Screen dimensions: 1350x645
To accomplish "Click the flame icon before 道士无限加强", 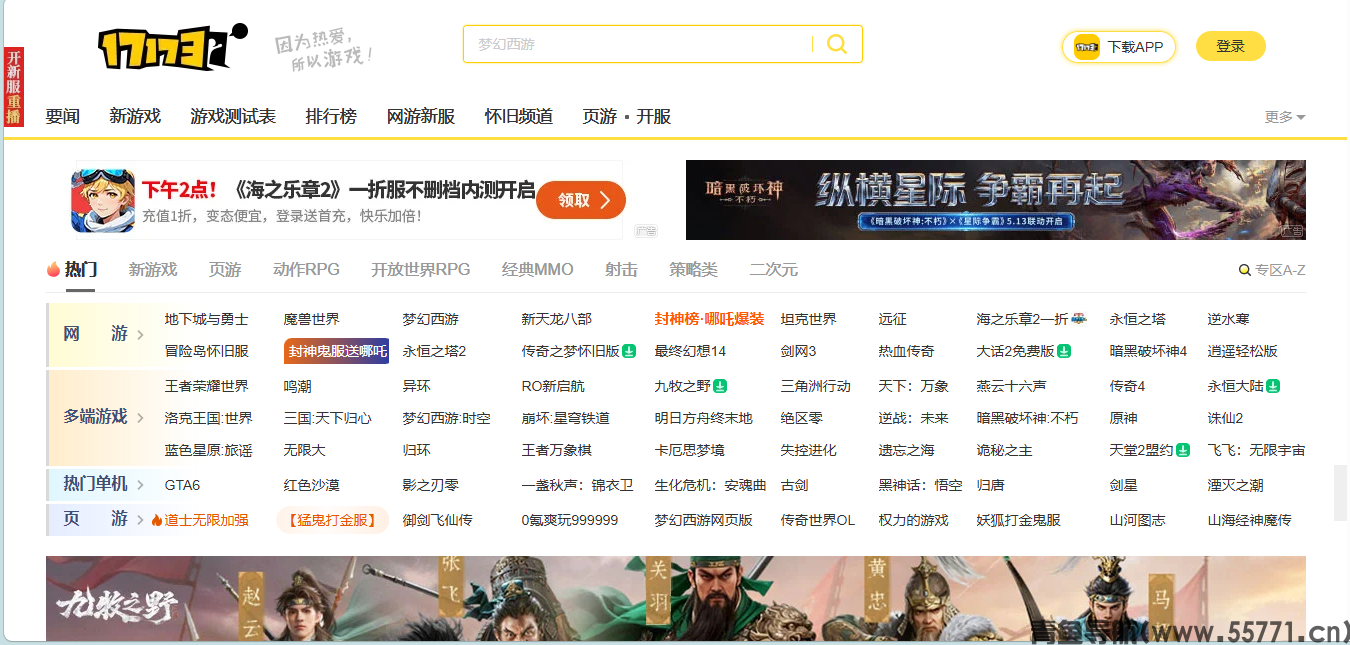I will 156,520.
